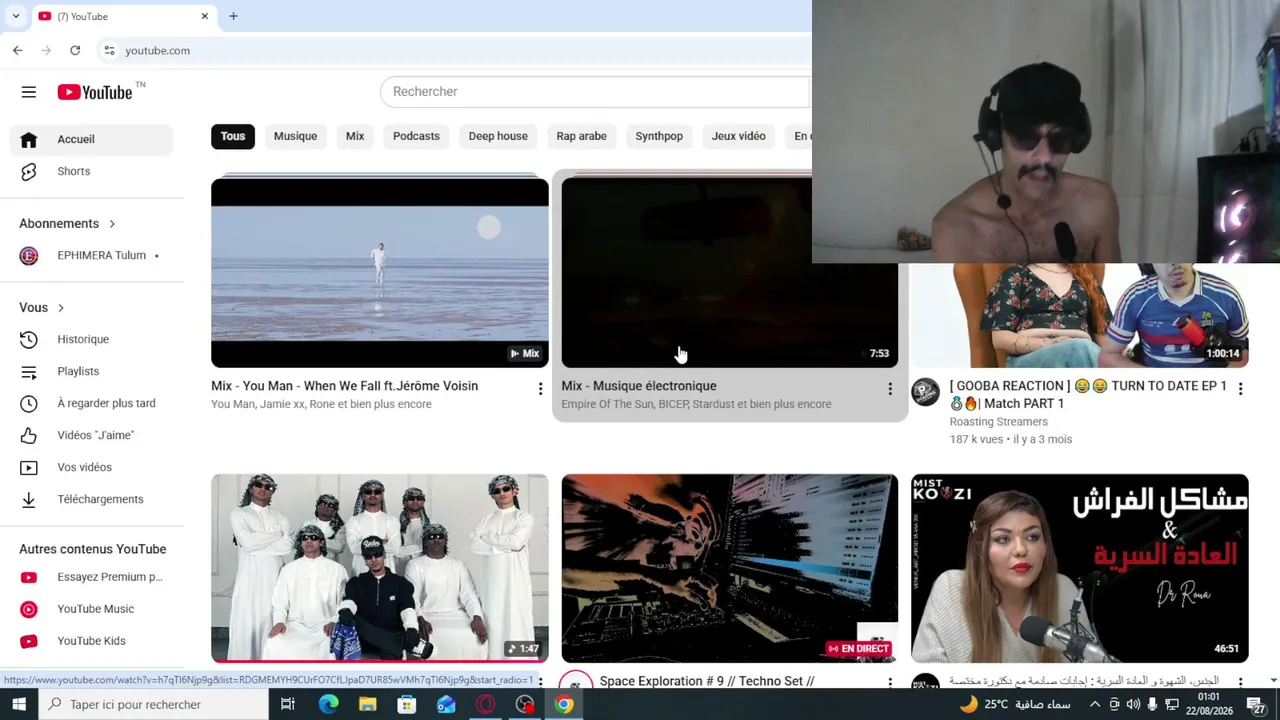
Task: Open options menu for Musique électronique mix
Action: [890, 388]
